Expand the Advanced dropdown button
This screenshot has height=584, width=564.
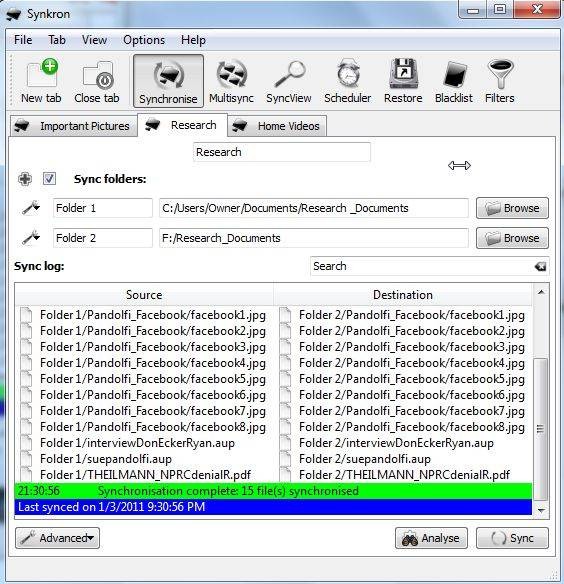[x=57, y=538]
